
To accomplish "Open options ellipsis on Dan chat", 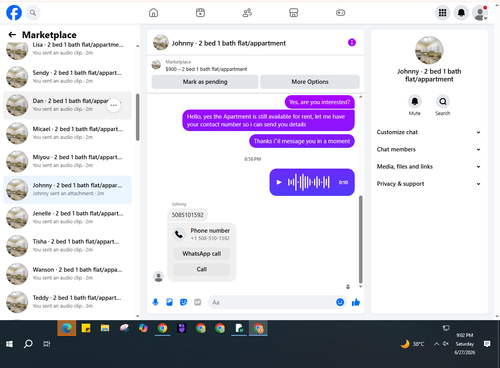I will click(114, 105).
